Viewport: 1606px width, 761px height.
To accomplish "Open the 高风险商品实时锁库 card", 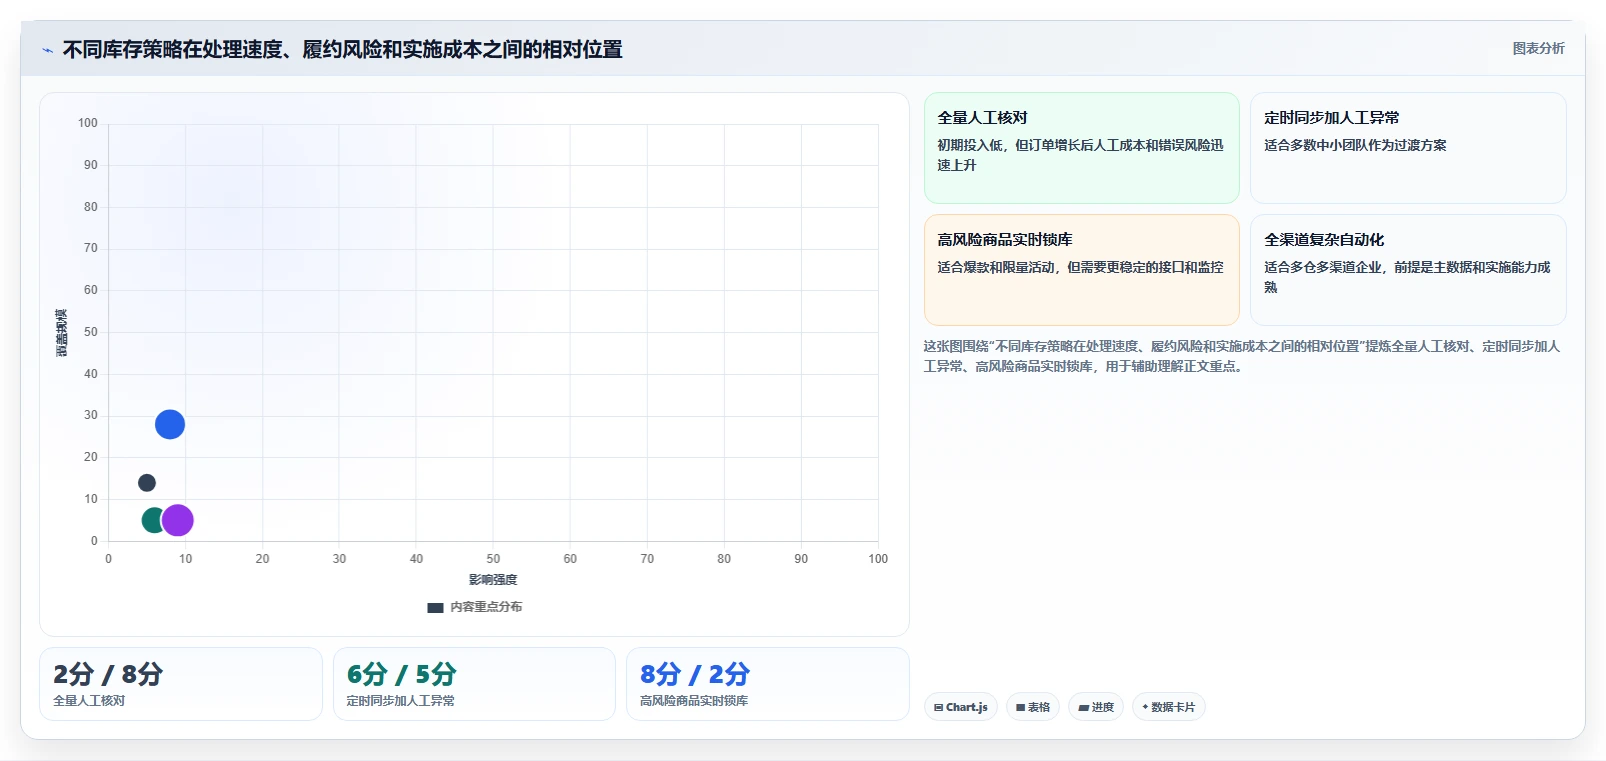I will click(1081, 270).
